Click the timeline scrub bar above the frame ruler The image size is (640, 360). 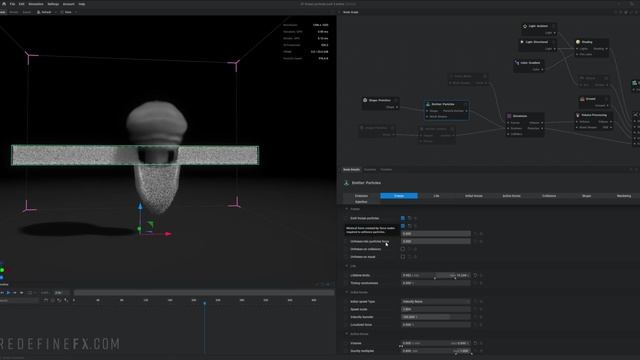[x=204, y=293]
